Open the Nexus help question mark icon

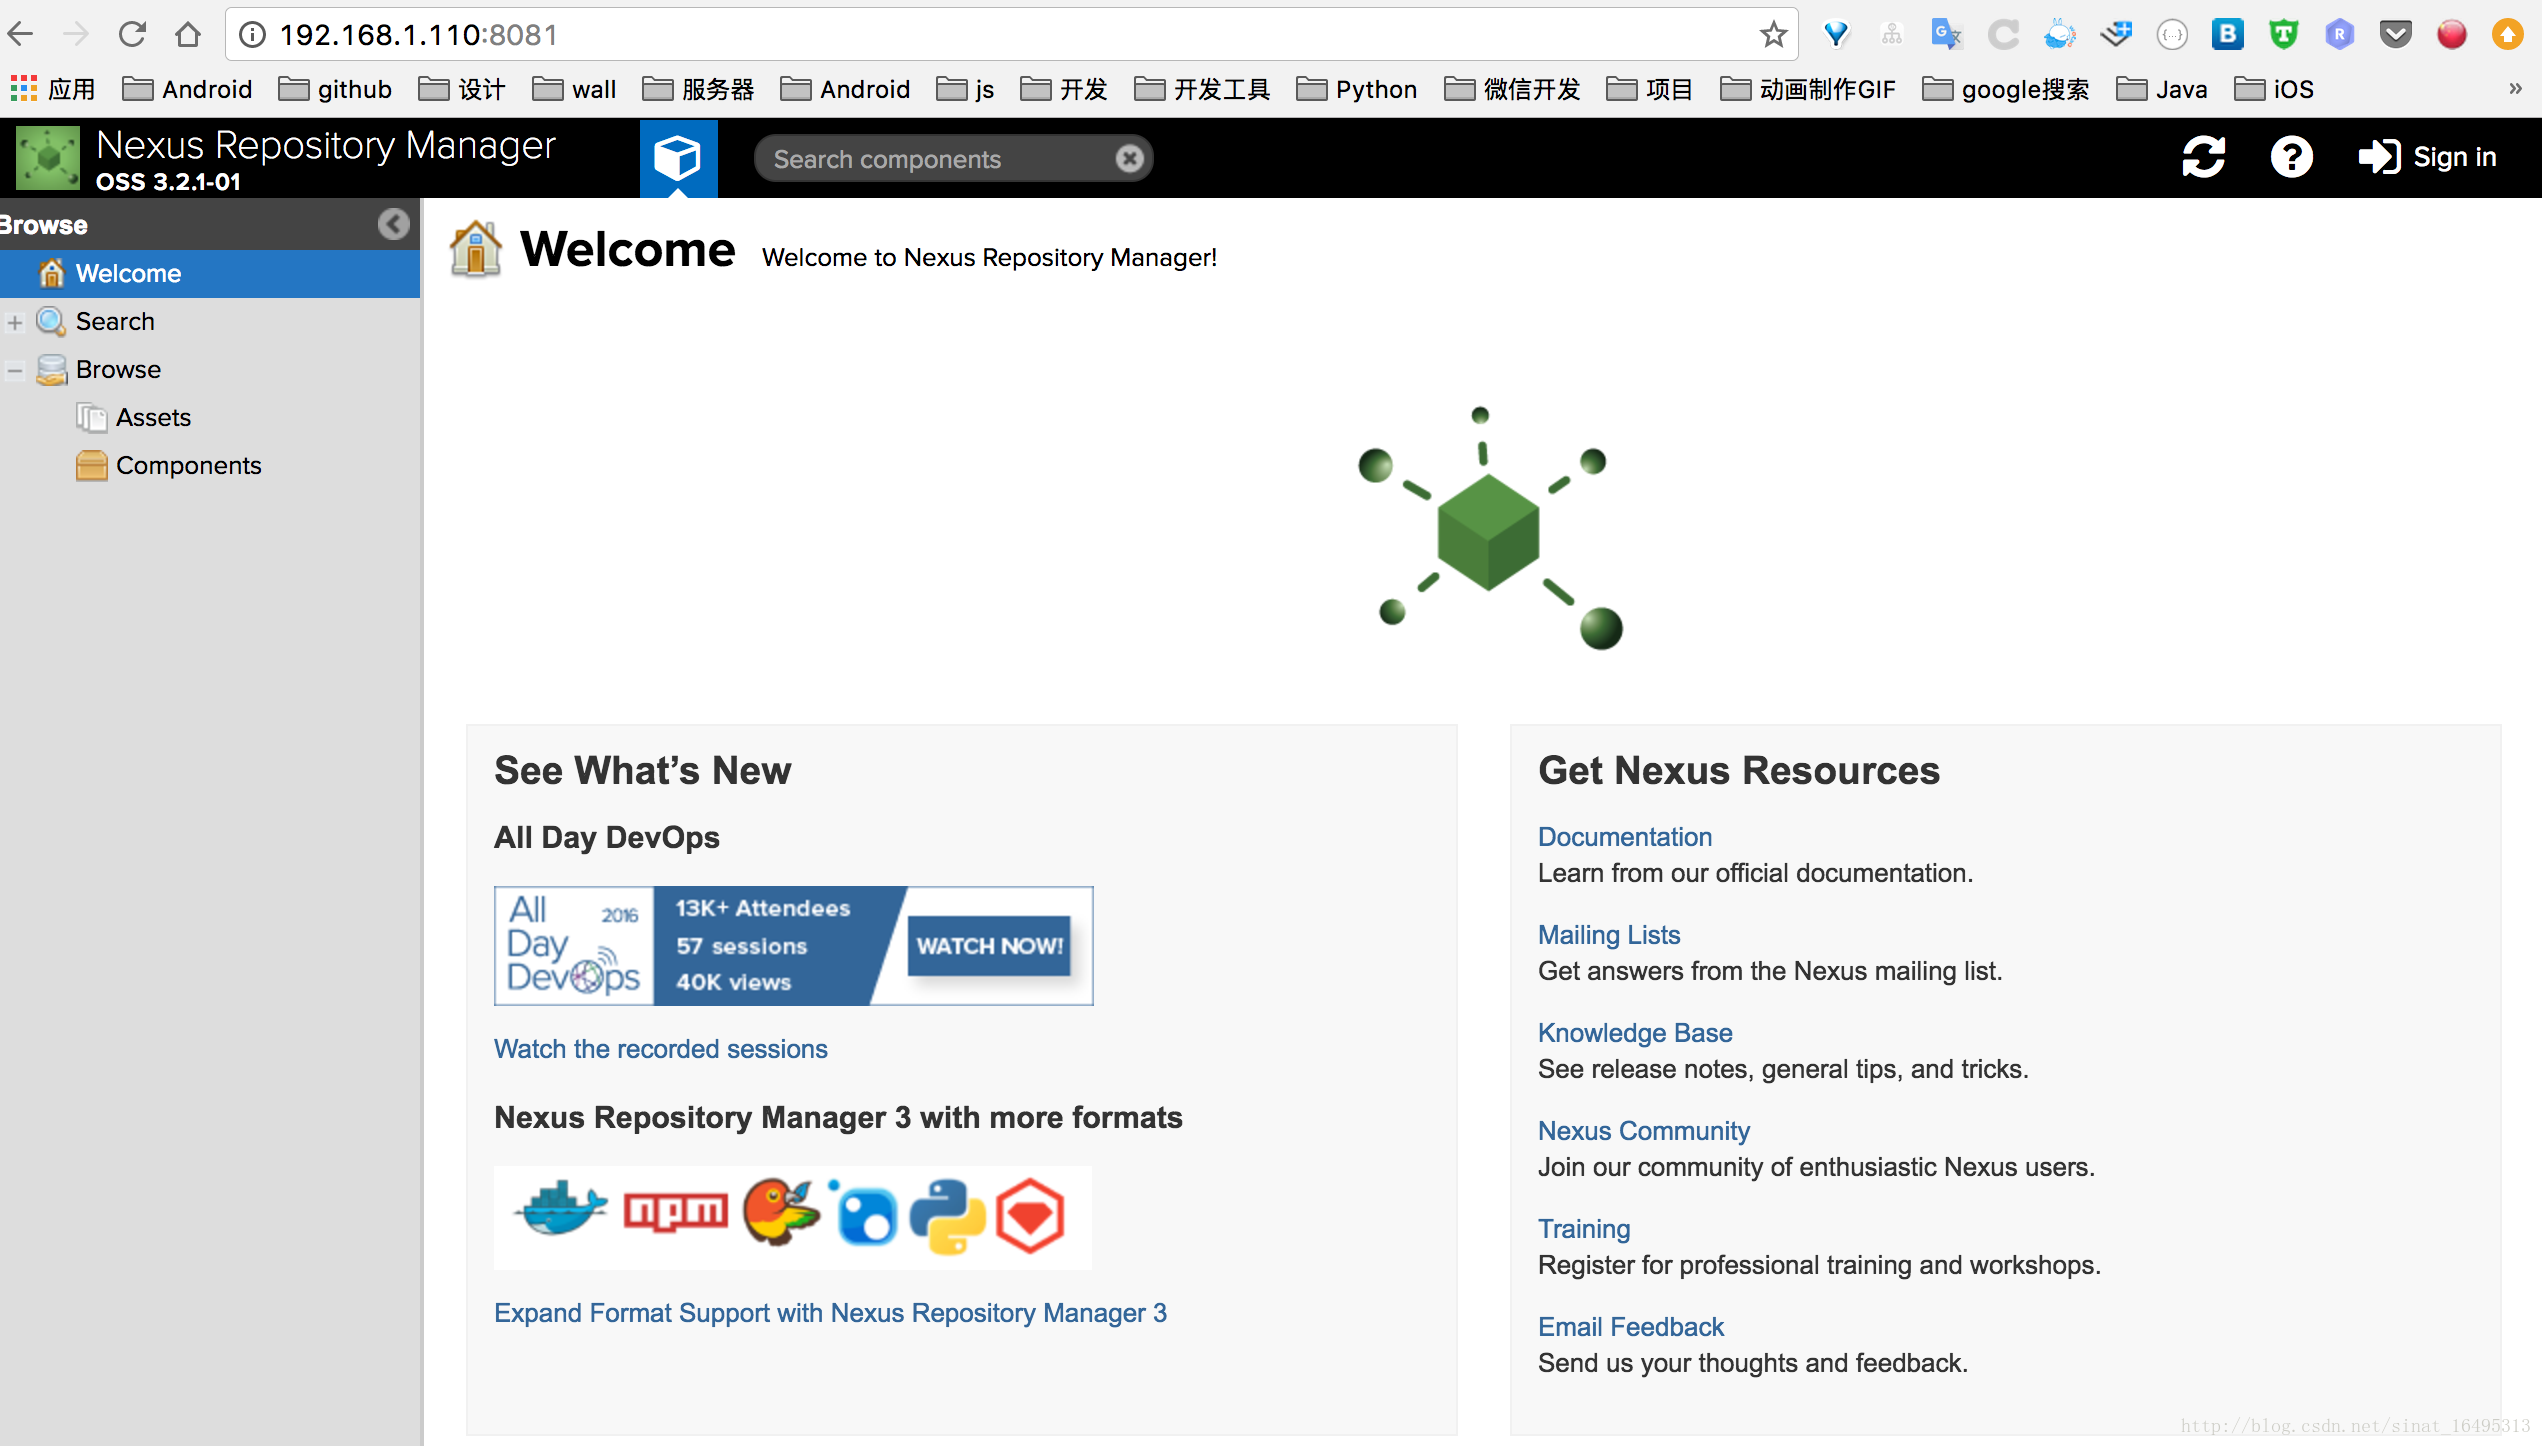pos(2291,157)
